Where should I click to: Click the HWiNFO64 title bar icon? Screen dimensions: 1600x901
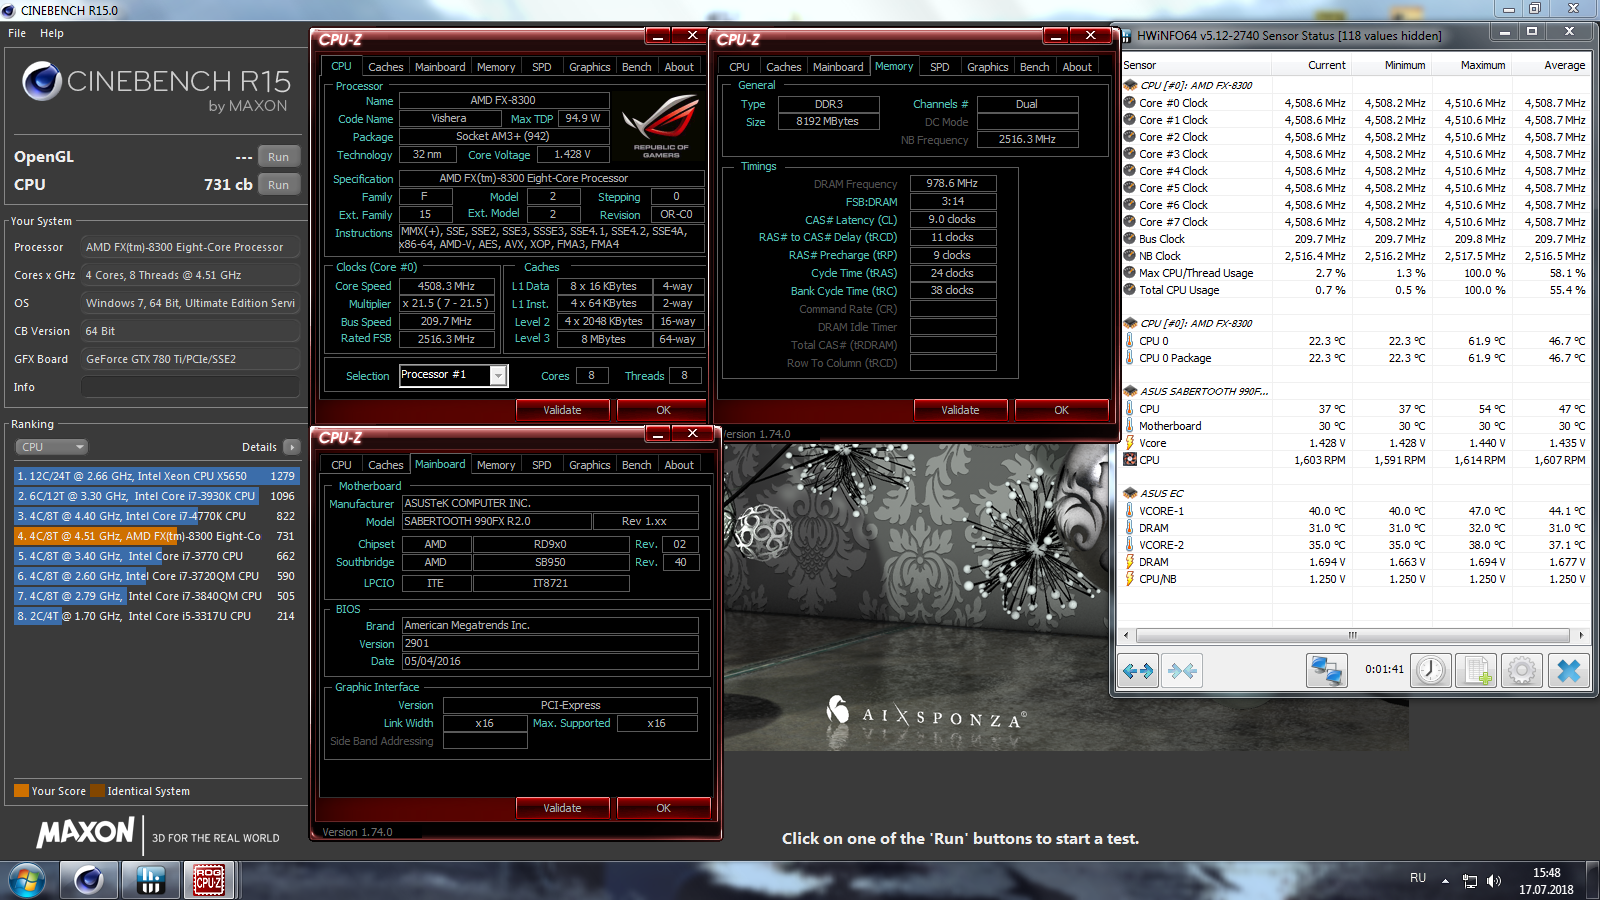[1127, 35]
